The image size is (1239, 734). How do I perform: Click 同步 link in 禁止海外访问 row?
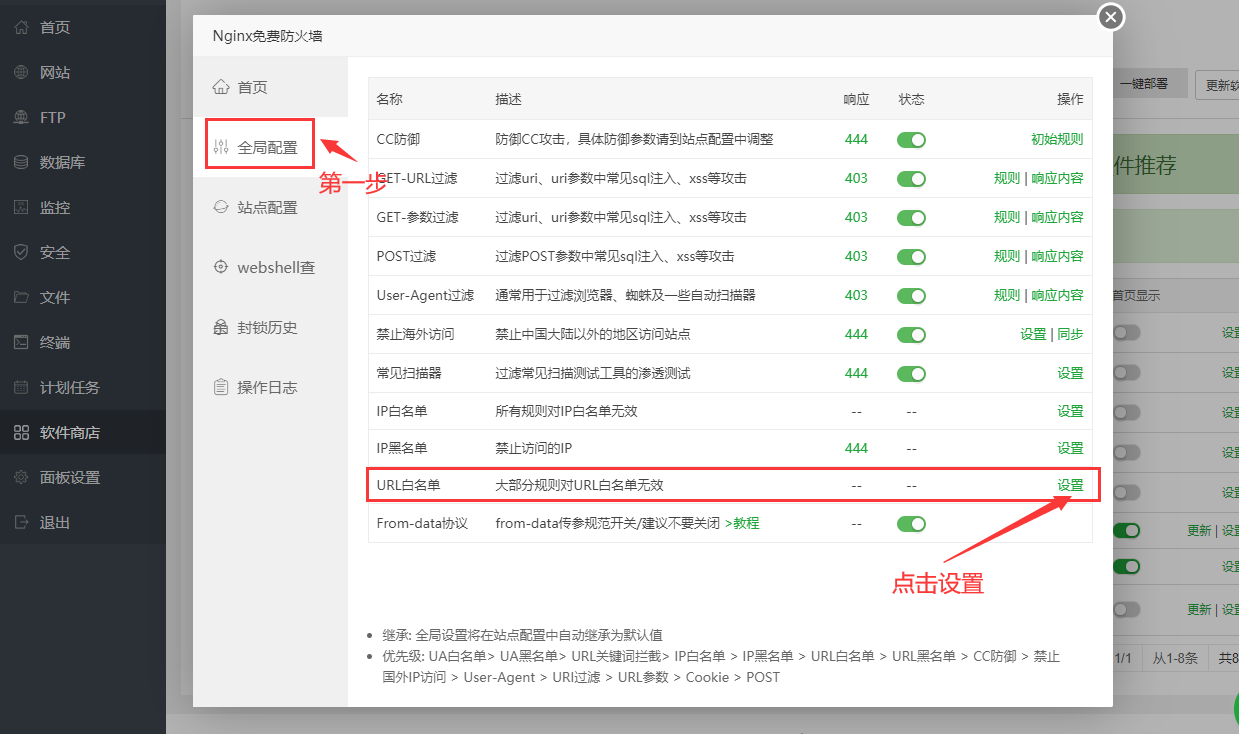click(x=1071, y=334)
